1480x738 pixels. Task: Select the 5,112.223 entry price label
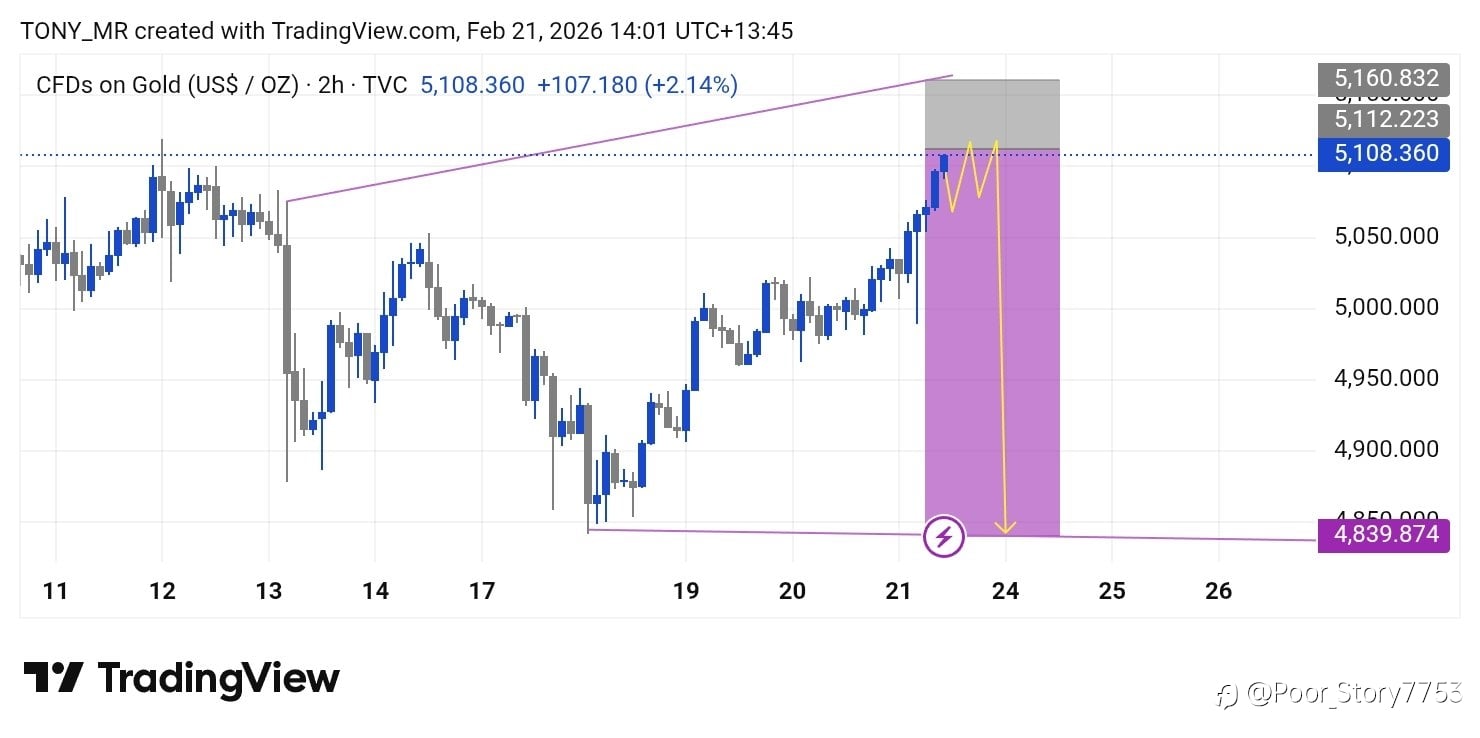click(x=1383, y=120)
